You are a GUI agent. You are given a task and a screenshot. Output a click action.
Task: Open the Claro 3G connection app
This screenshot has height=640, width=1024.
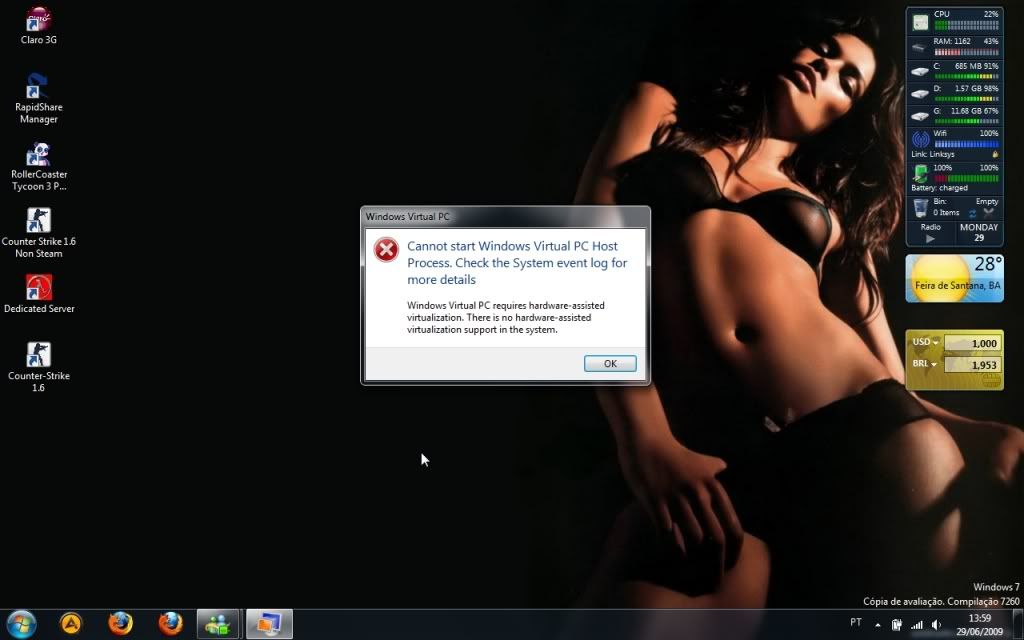click(38, 20)
